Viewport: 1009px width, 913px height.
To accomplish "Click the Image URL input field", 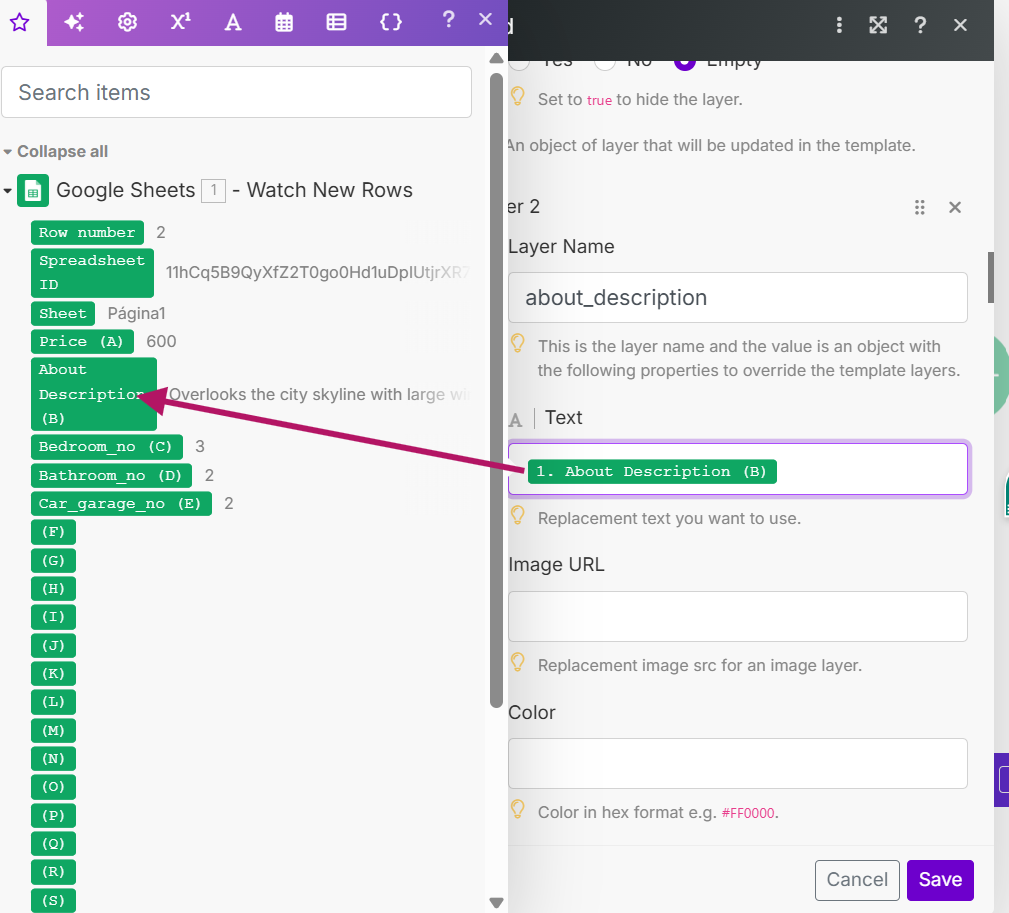I will pos(737,616).
